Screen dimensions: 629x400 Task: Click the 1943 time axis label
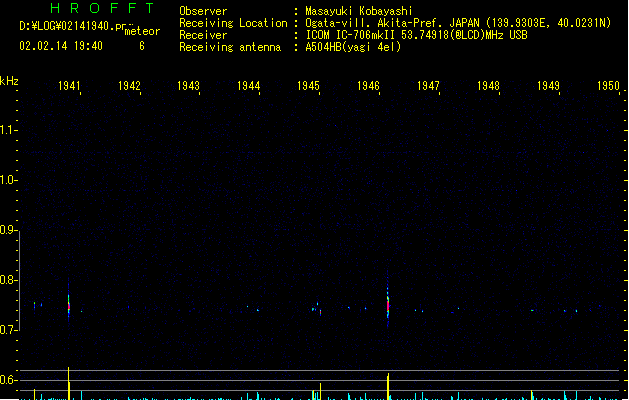coord(189,86)
